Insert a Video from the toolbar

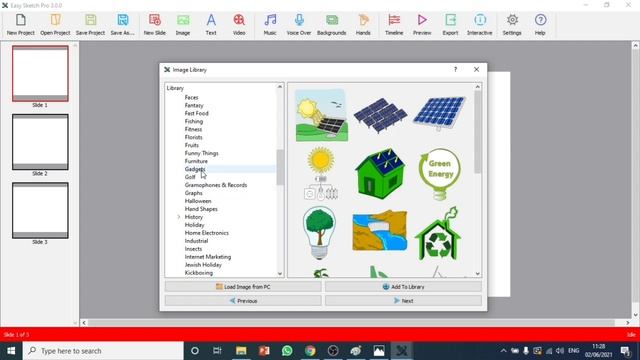[239, 24]
